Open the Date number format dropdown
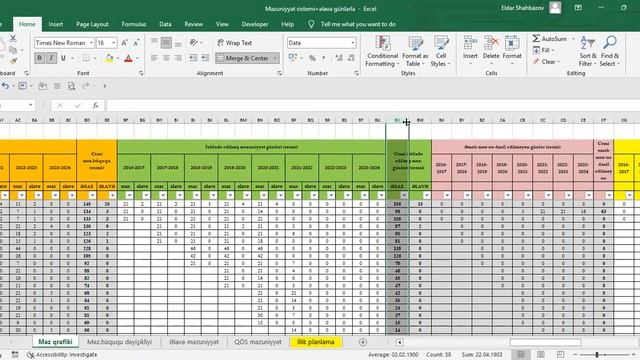 (x=353, y=43)
